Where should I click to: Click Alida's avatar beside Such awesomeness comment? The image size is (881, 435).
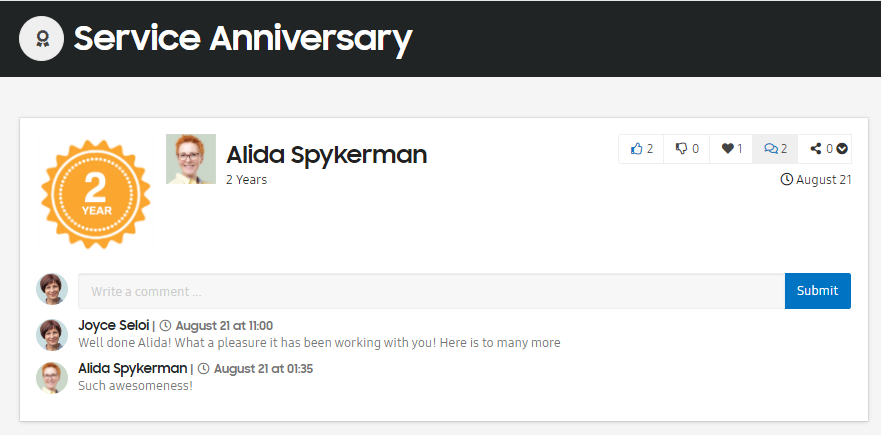[52, 378]
